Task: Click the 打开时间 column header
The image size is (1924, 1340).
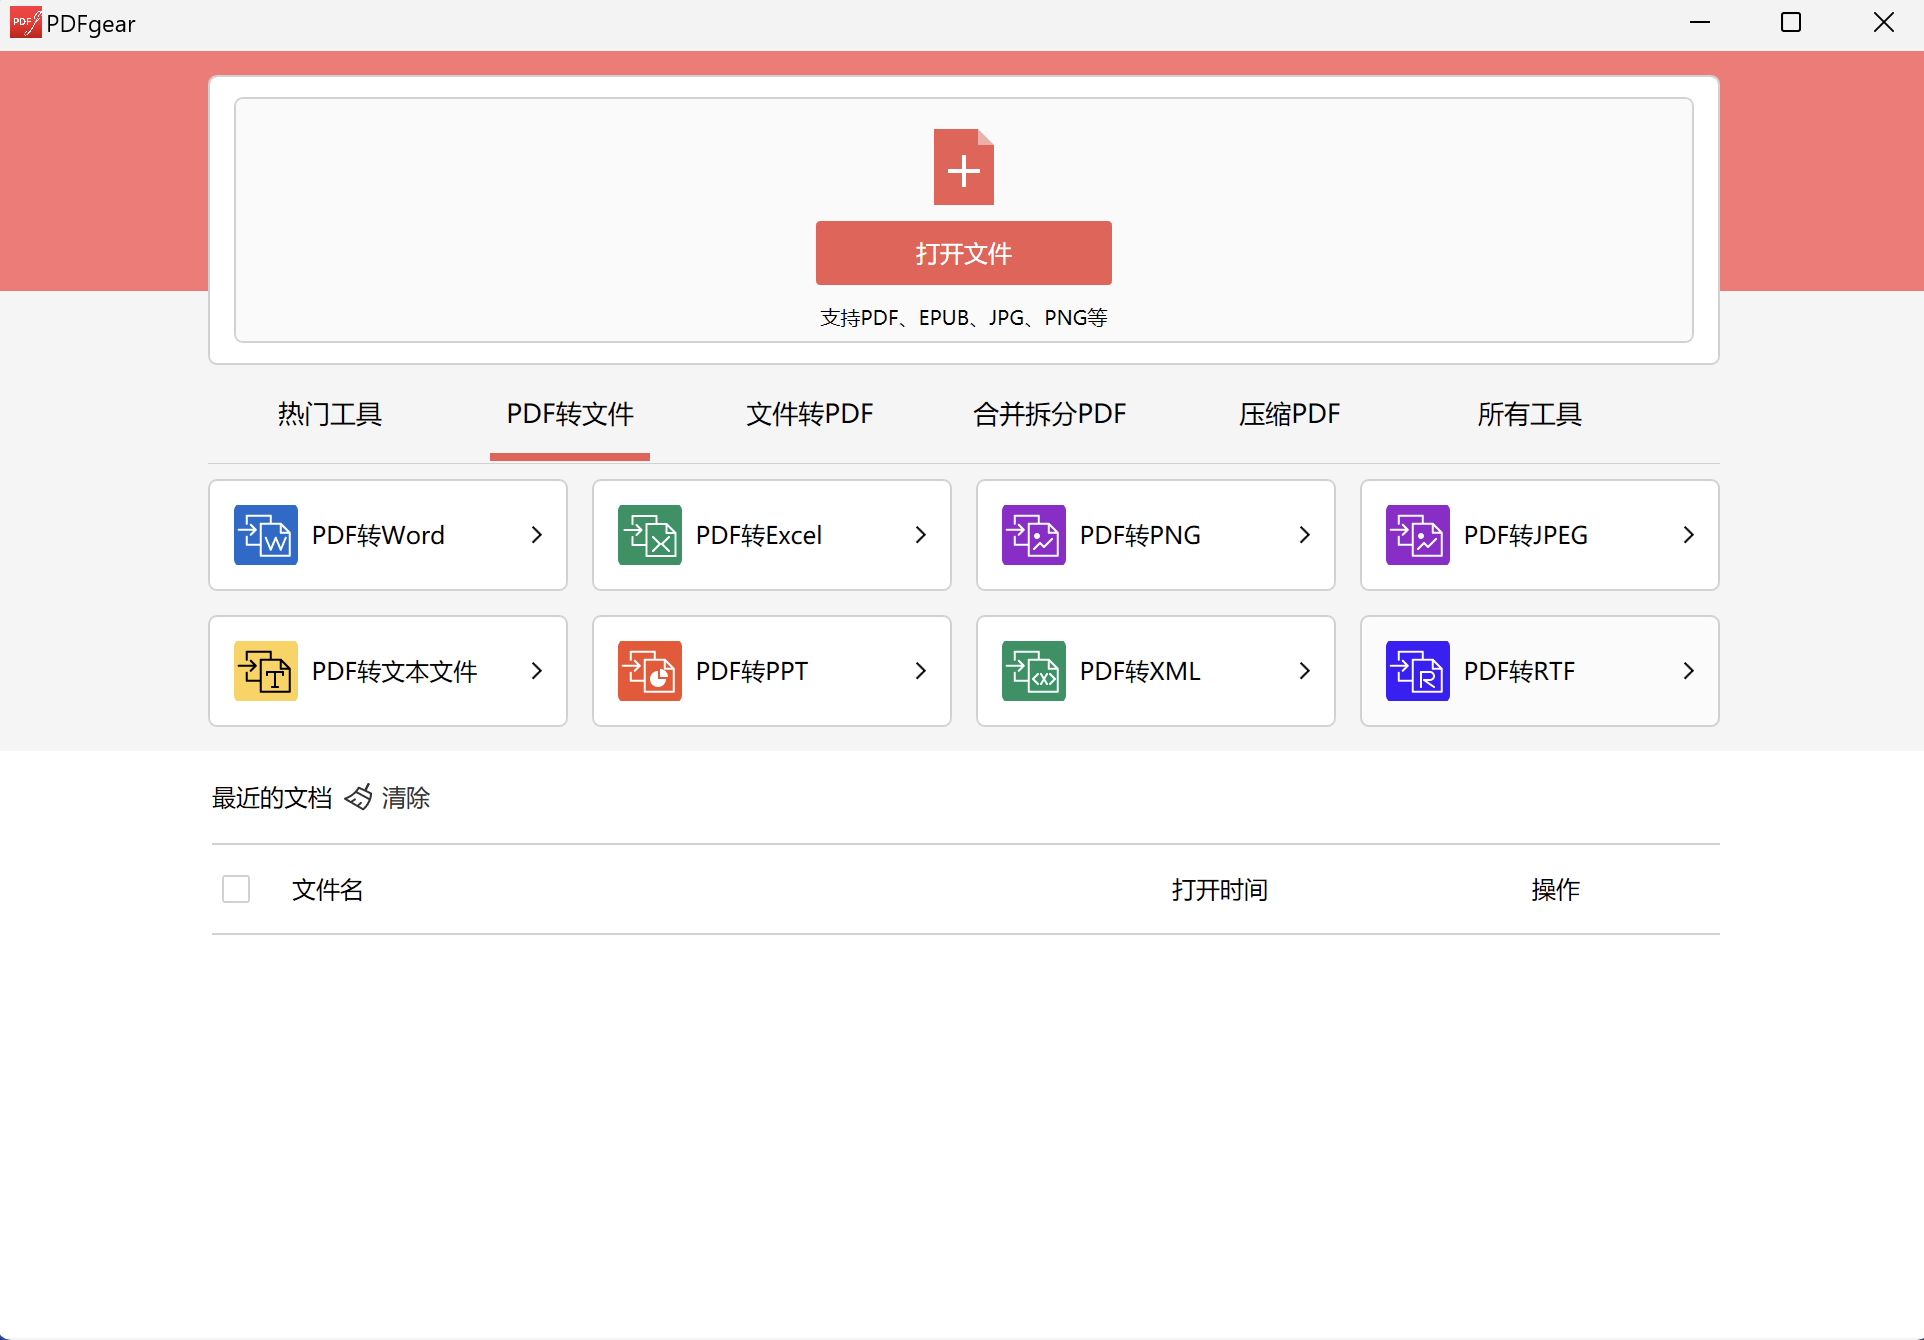Action: pos(1219,890)
